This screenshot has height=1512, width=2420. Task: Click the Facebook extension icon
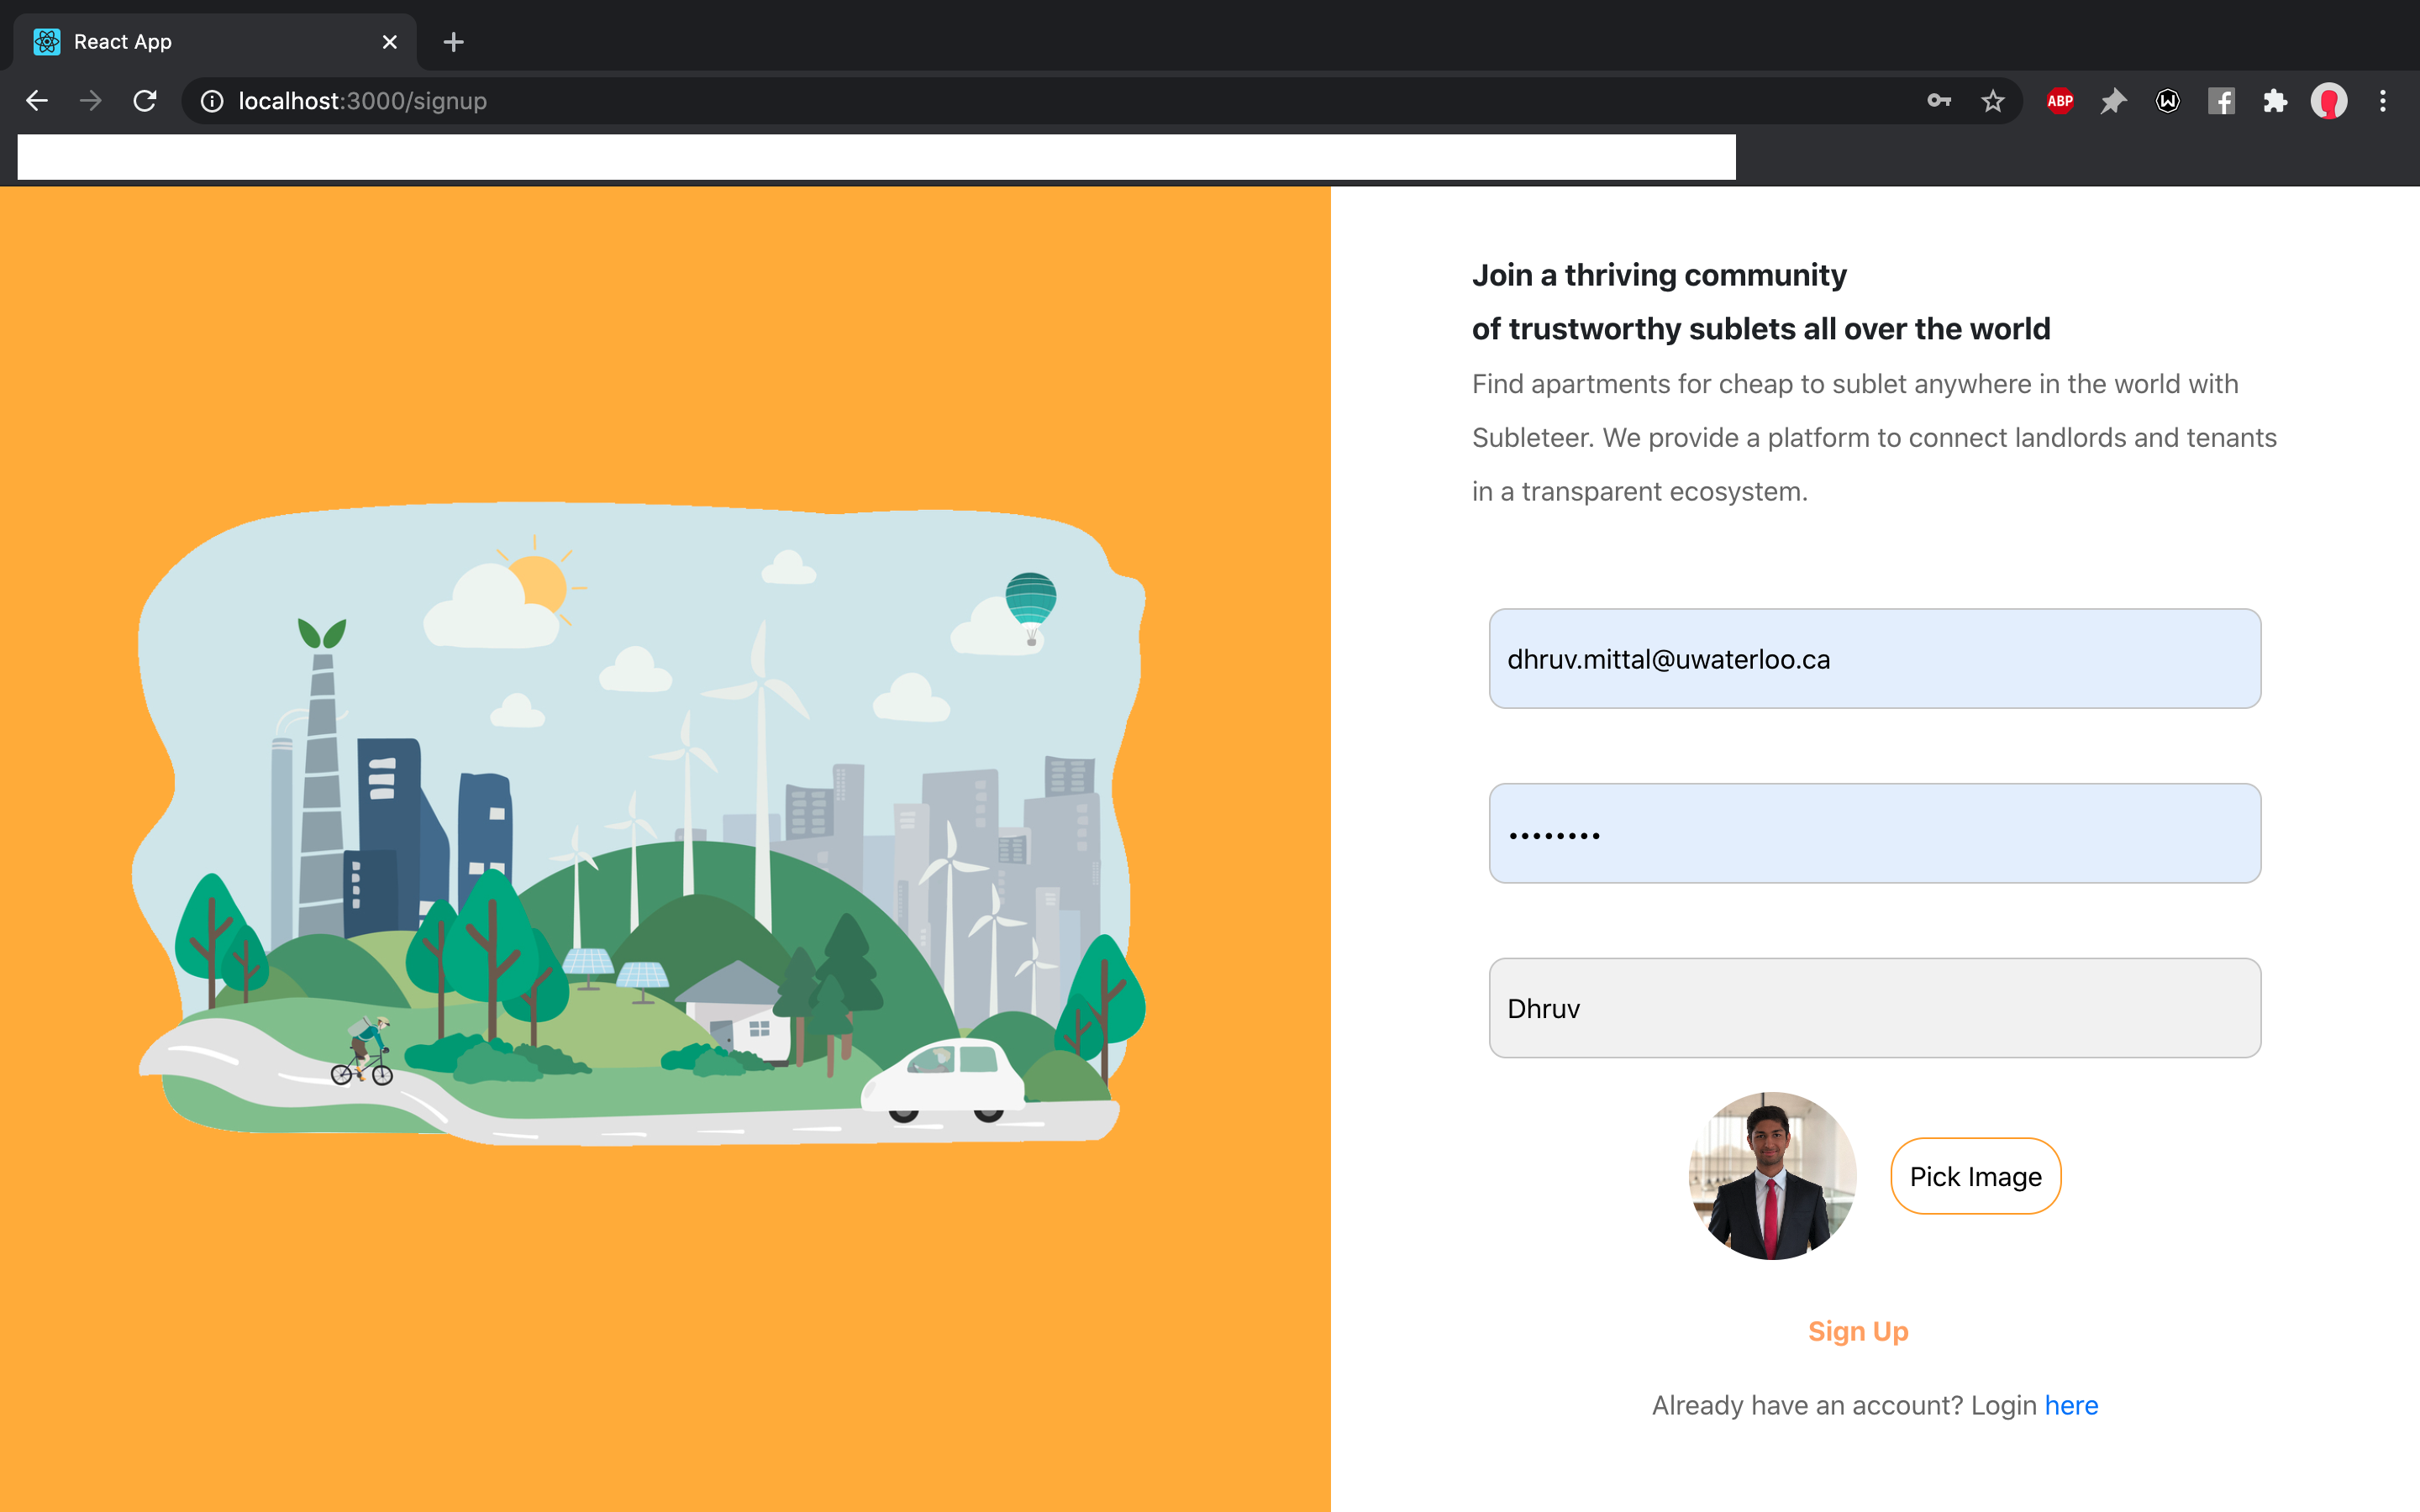2221,101
